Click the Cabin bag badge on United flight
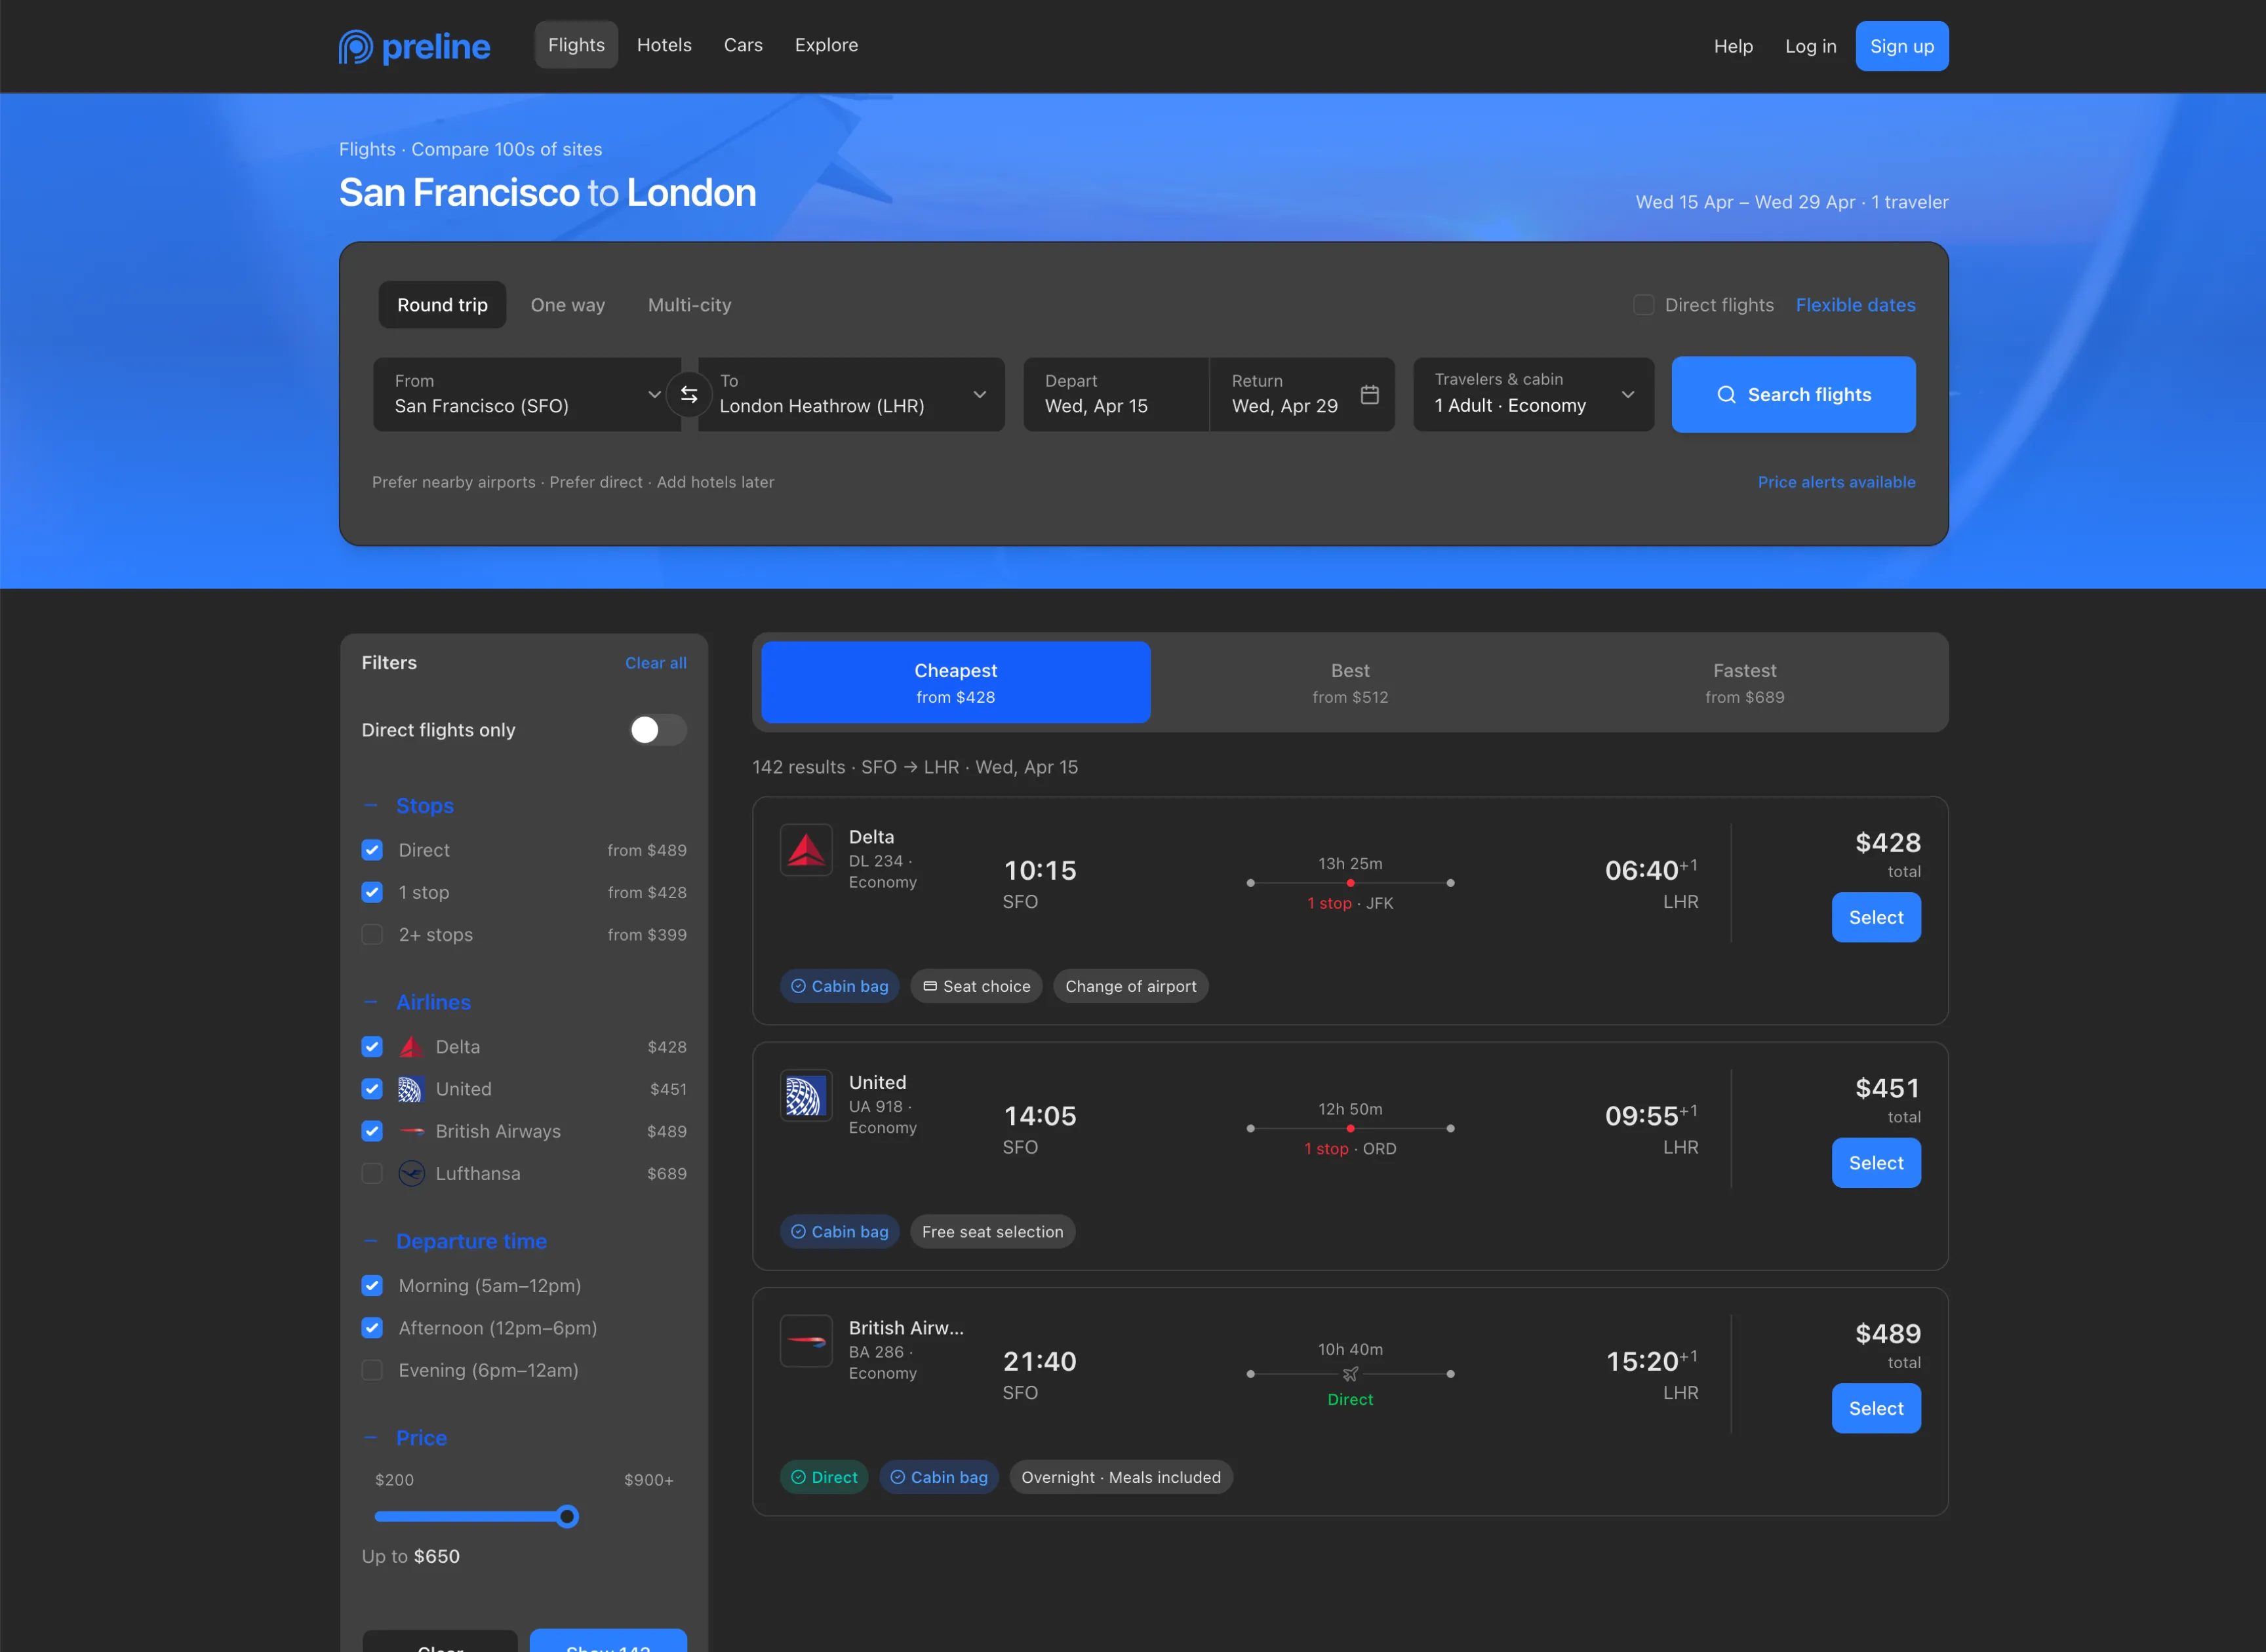The height and width of the screenshot is (1652, 2266). click(840, 1232)
